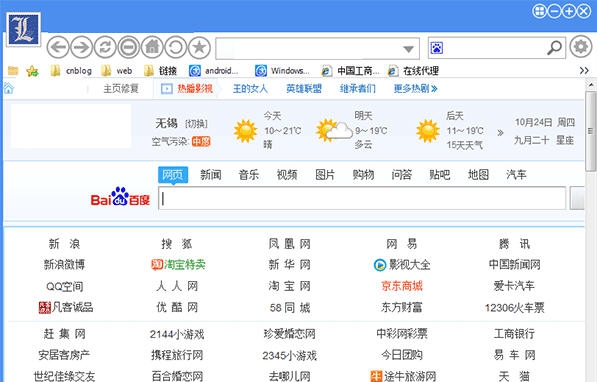Select the Baidu paw search engine icon
Viewport: 597px width, 382px height.
[436, 48]
